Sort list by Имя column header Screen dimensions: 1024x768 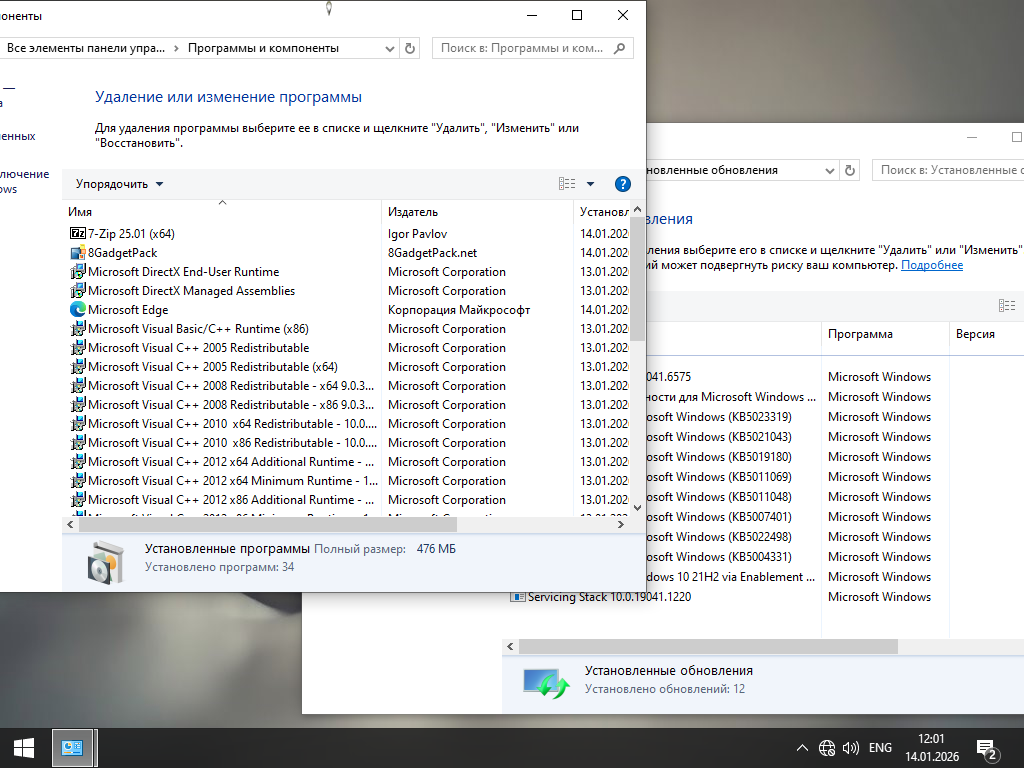tap(80, 212)
